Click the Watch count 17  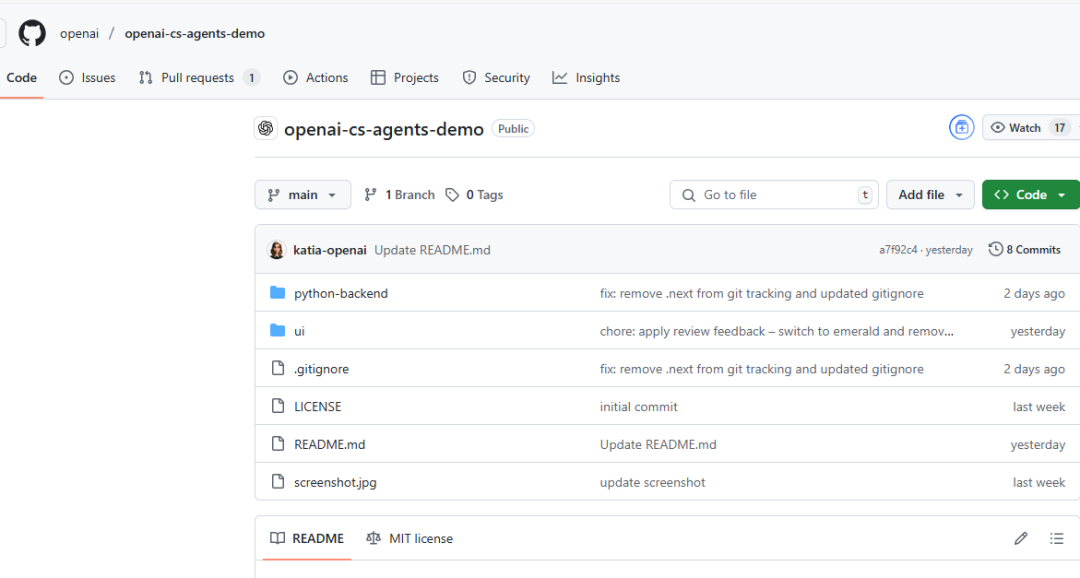(1059, 127)
